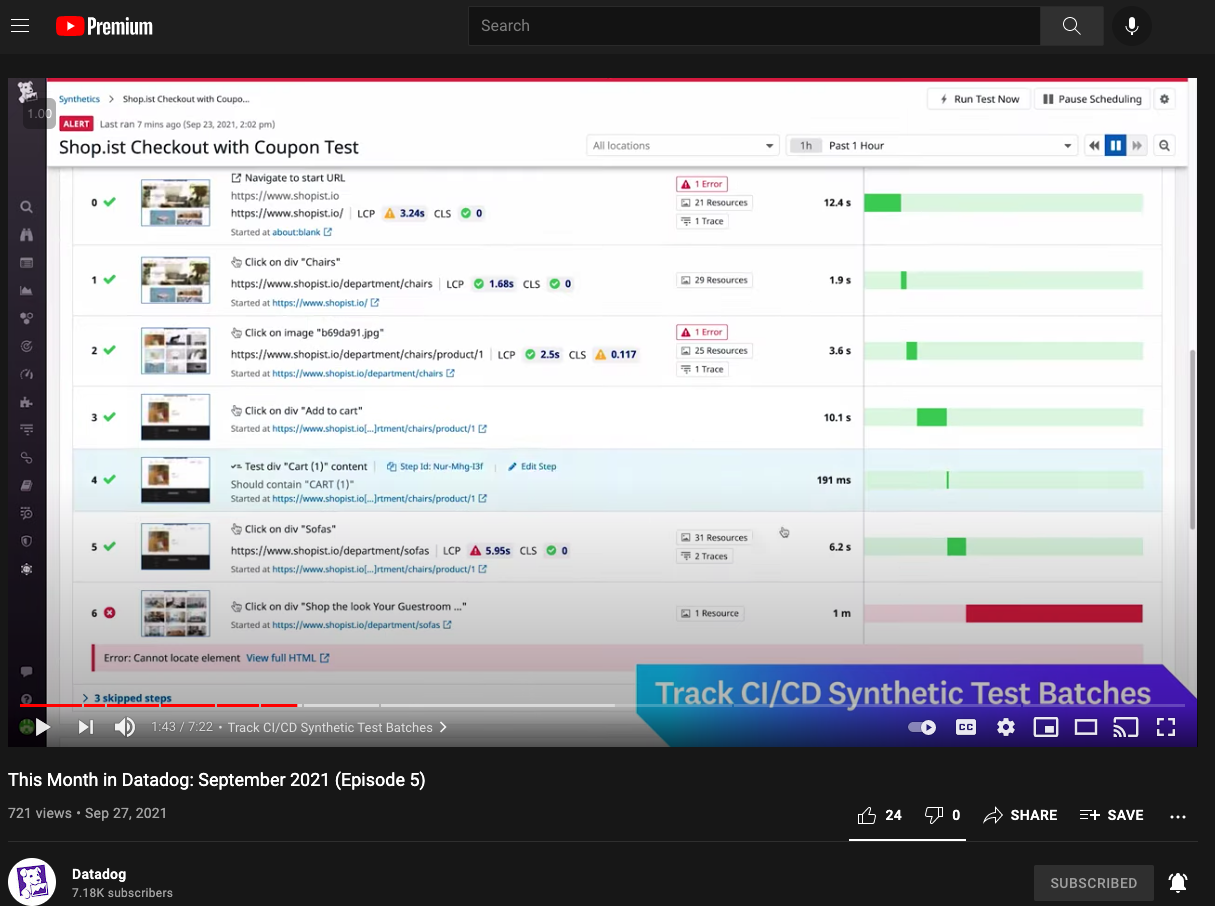Screen dimensions: 1215x906
Task: Like the video
Action: point(880,815)
